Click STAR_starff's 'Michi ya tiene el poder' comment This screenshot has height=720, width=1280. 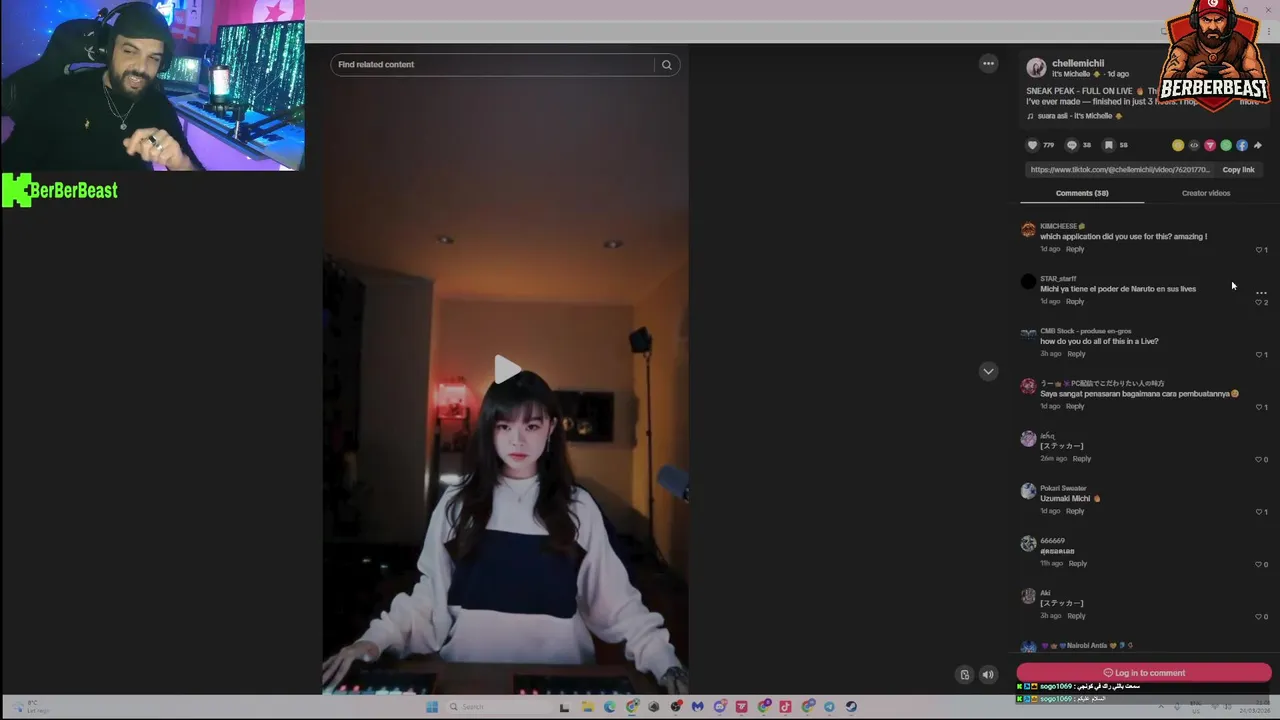pos(1118,289)
